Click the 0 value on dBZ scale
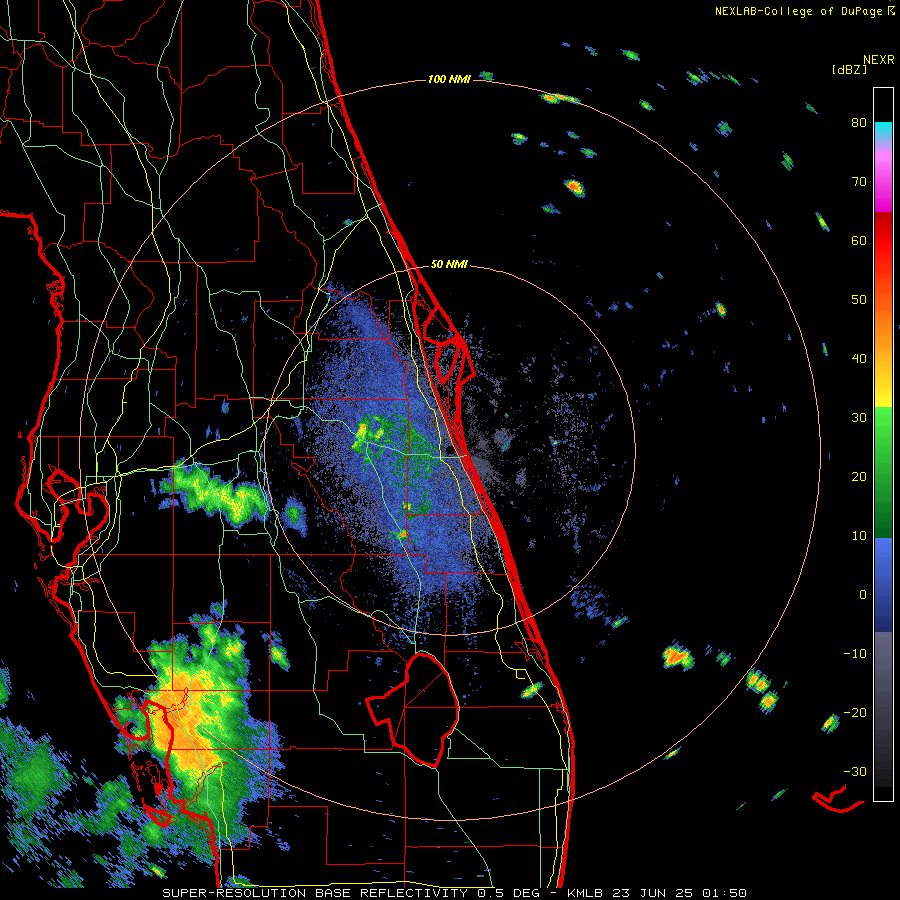Image resolution: width=900 pixels, height=900 pixels. pos(863,595)
